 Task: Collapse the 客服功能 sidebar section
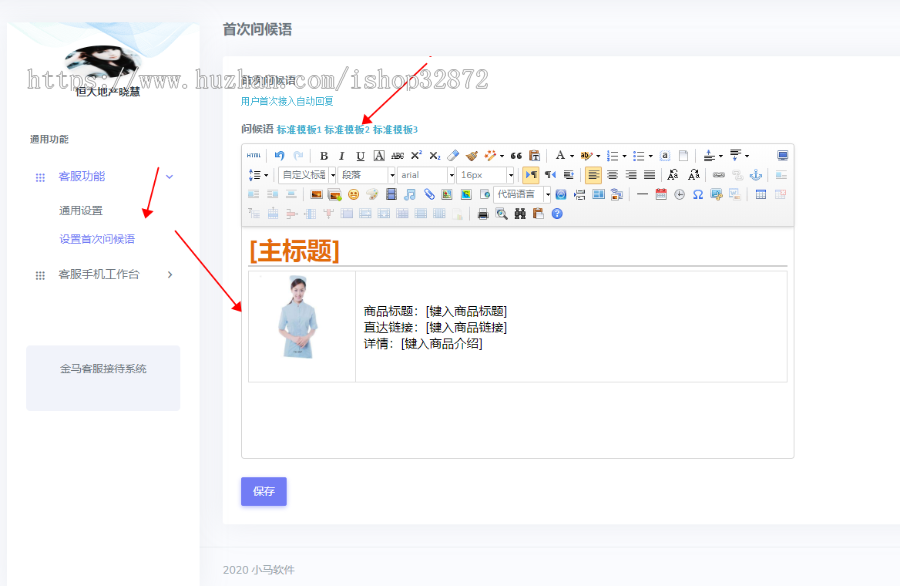(168, 175)
